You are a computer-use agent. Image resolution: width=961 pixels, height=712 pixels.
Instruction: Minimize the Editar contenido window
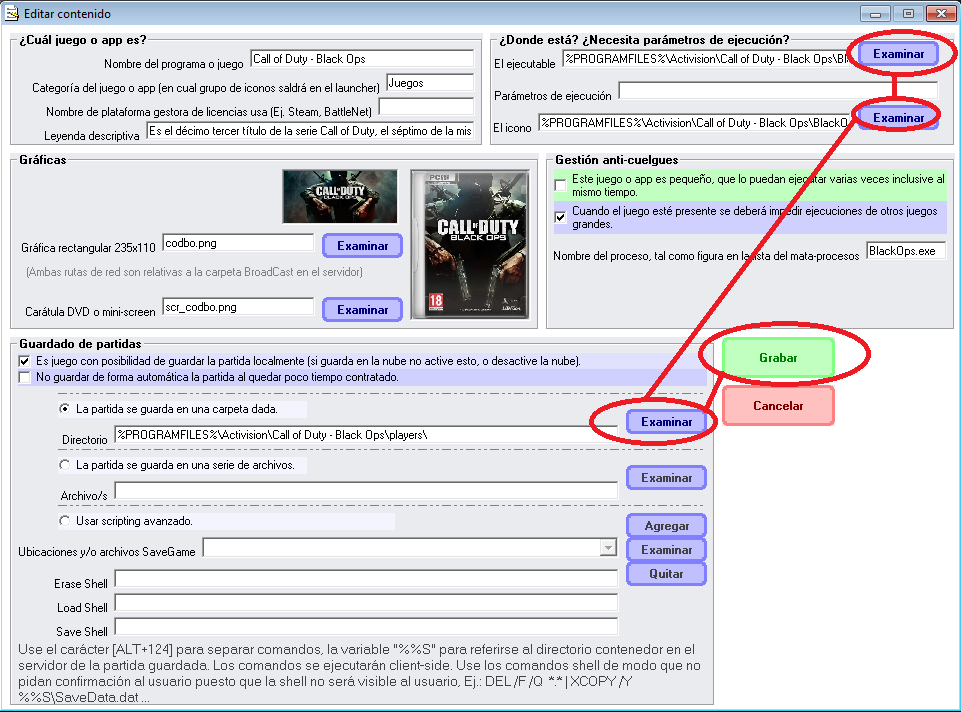[x=875, y=13]
